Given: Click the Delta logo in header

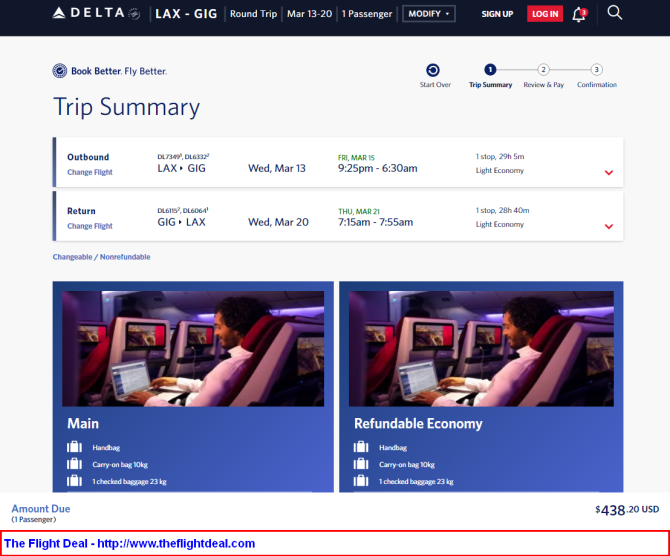Looking at the screenshot, I should pos(96,14).
